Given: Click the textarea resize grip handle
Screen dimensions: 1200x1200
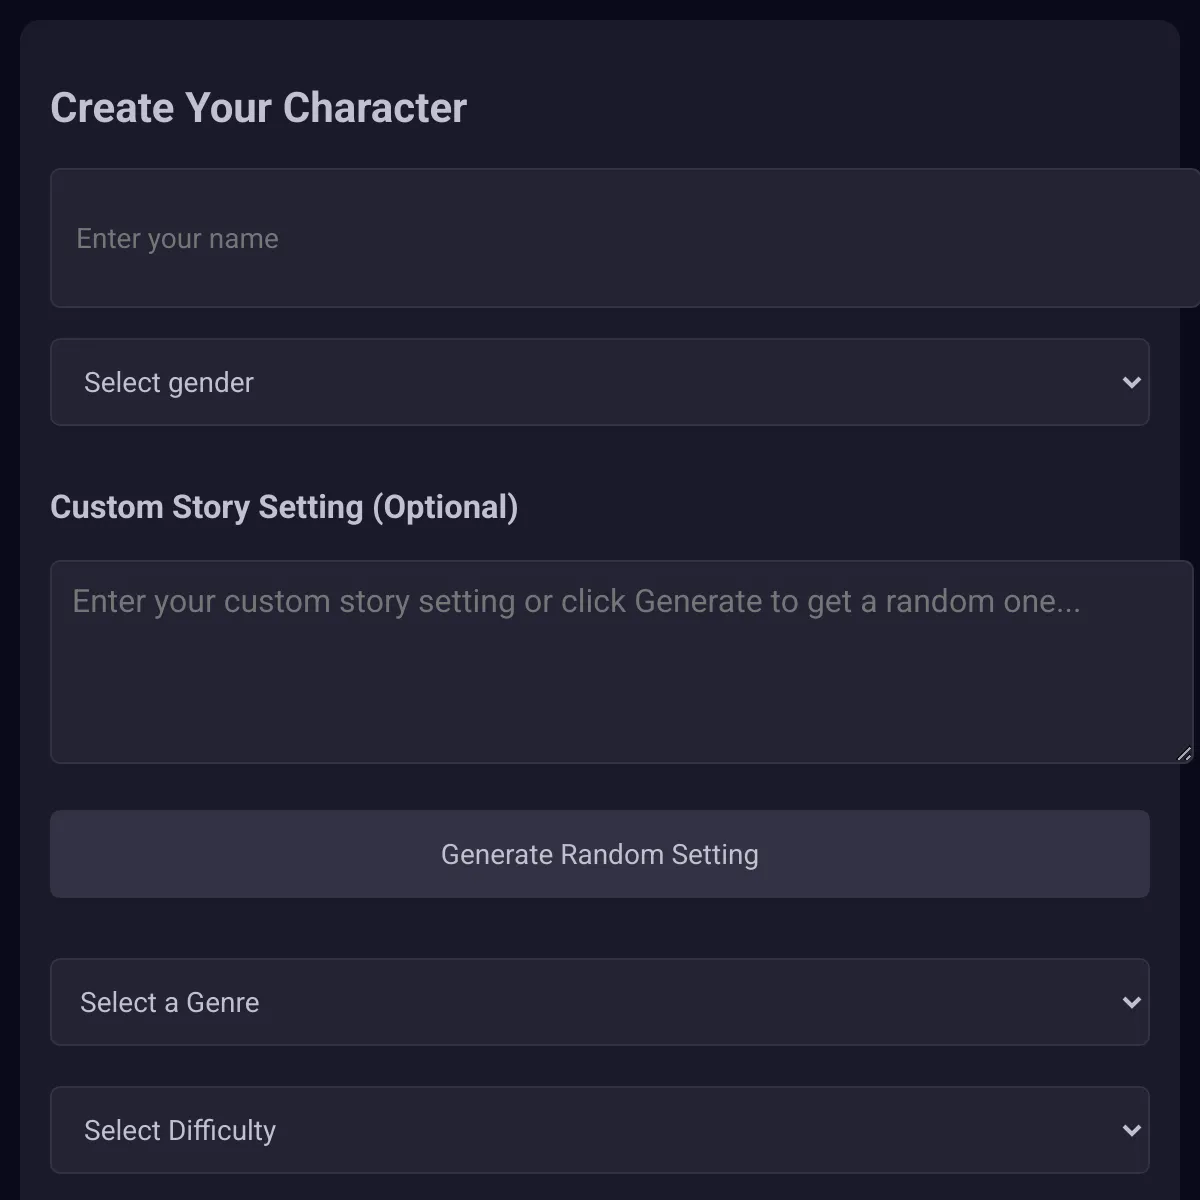Looking at the screenshot, I should (1184, 754).
